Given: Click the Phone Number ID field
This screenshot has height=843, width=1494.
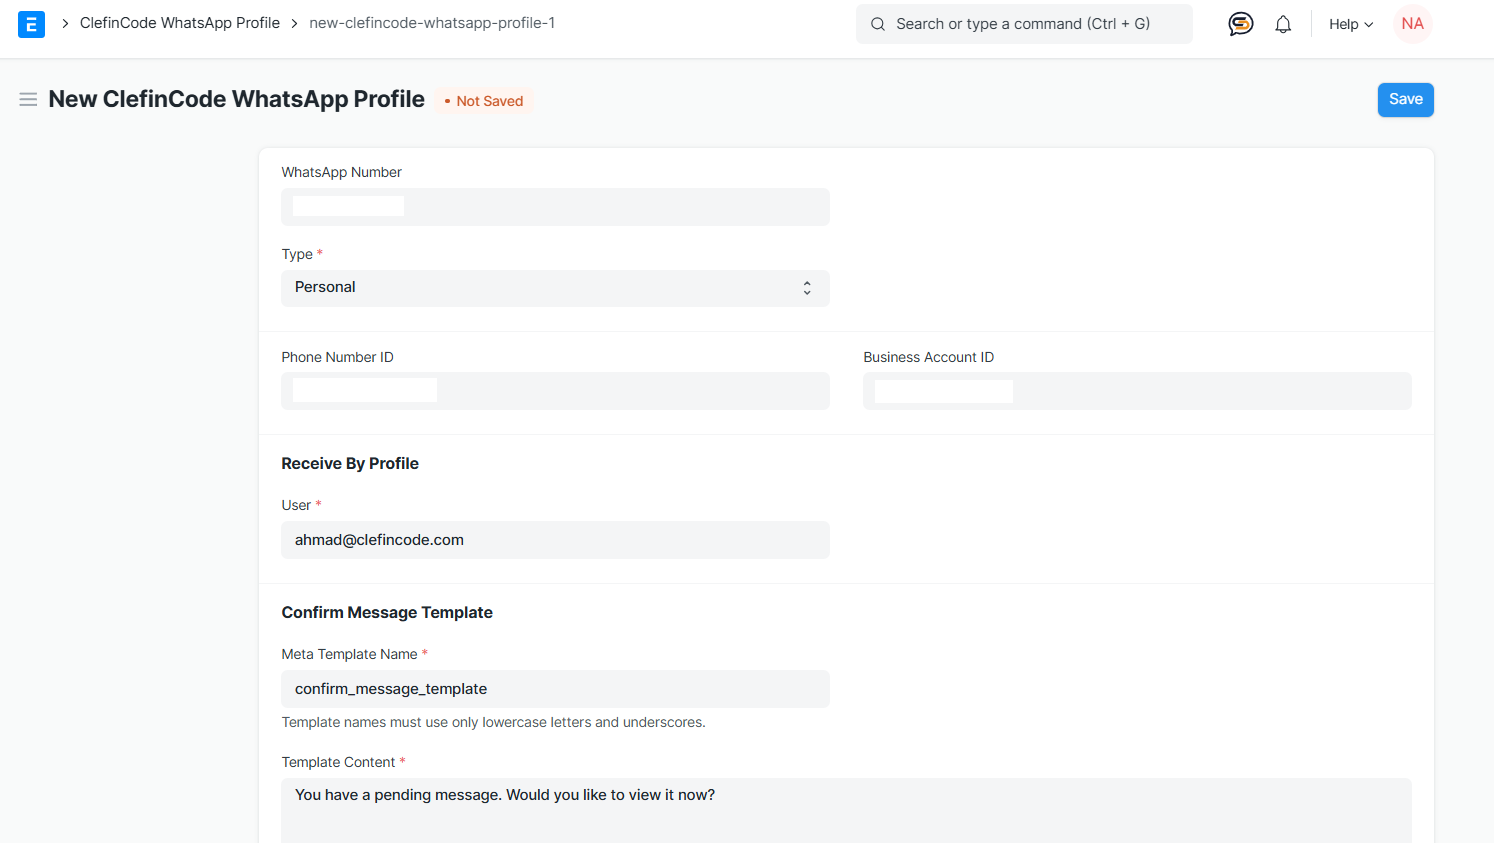Looking at the screenshot, I should click(555, 391).
